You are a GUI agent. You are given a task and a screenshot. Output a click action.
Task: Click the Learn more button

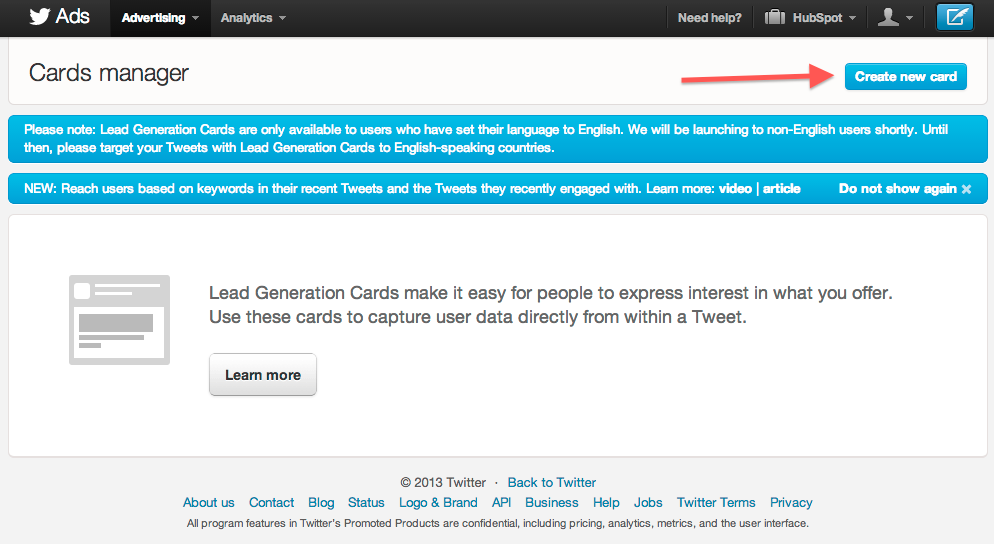pos(262,375)
